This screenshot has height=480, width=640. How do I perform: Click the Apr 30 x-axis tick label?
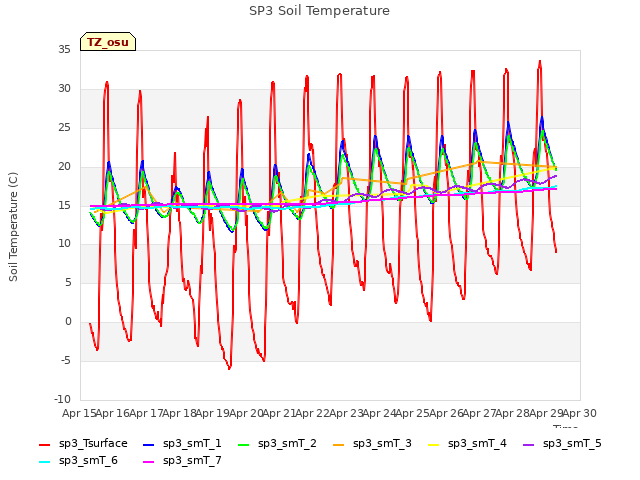[x=580, y=413]
